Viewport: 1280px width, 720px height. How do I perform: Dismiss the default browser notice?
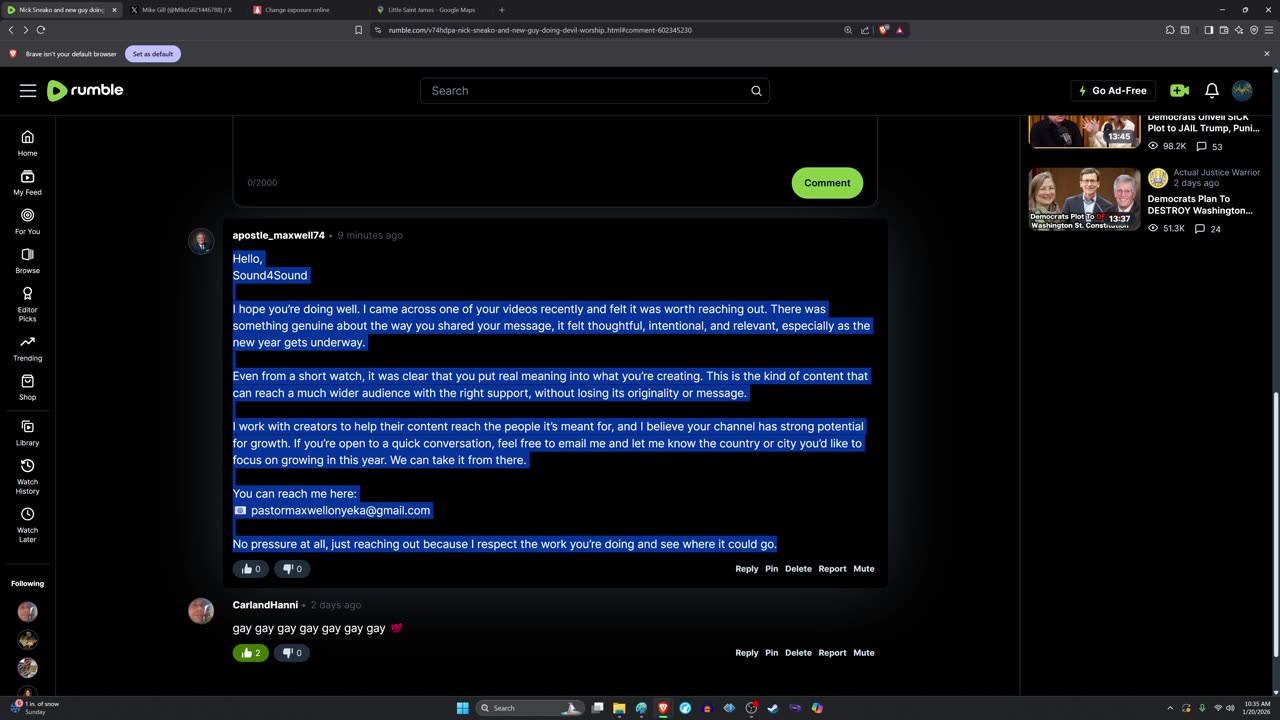point(1267,54)
